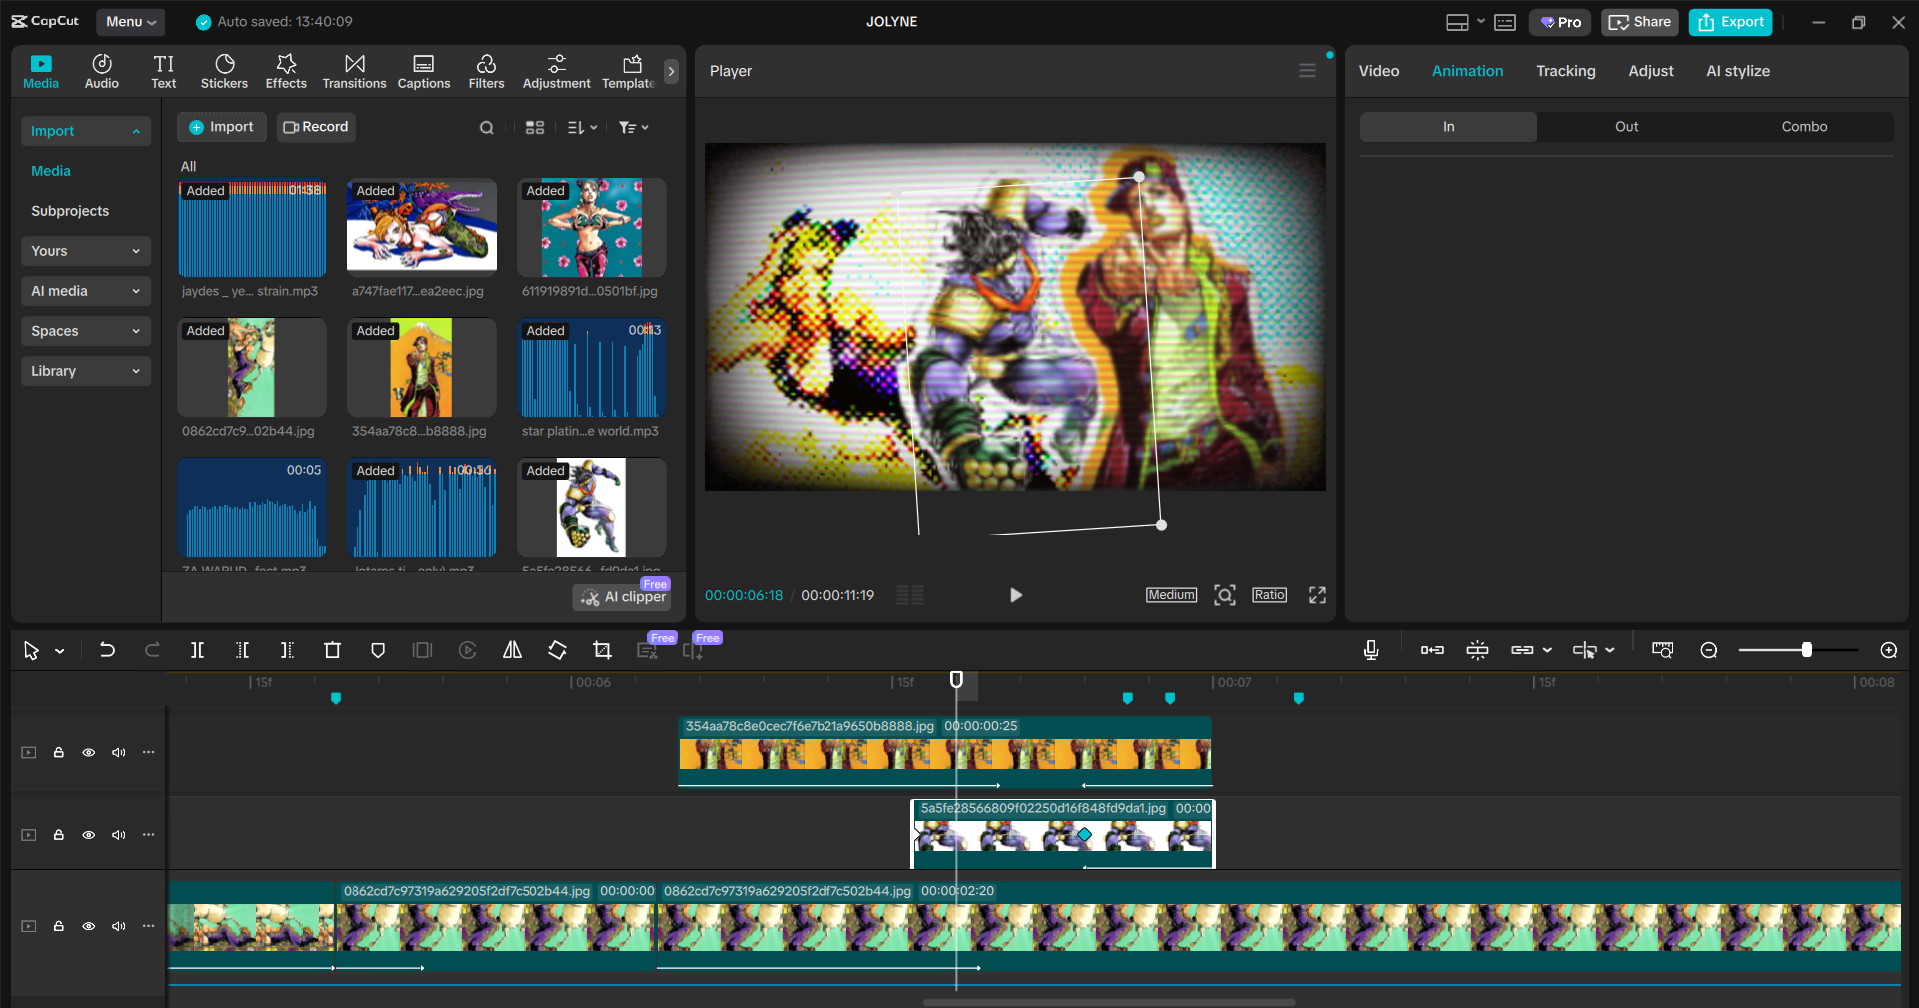Switch media view with the grid icon
The image size is (1919, 1008).
pyautogui.click(x=535, y=127)
